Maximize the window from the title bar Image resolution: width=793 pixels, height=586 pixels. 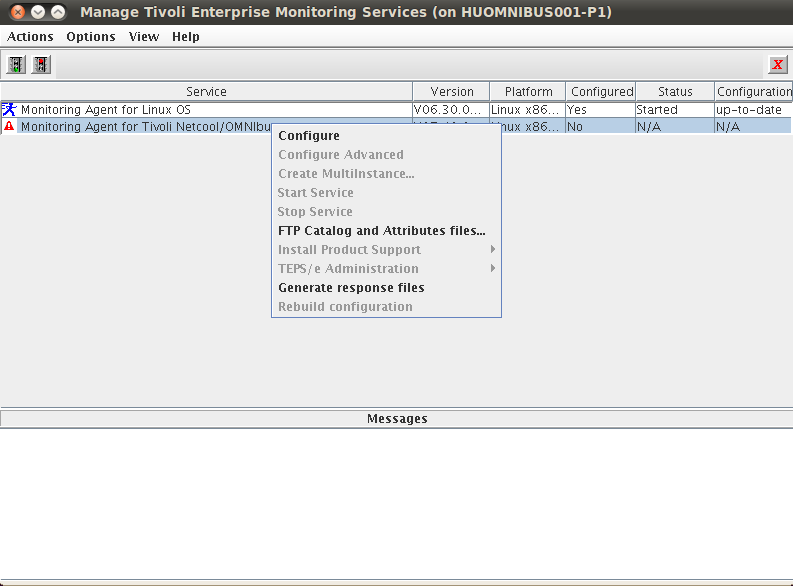point(58,12)
